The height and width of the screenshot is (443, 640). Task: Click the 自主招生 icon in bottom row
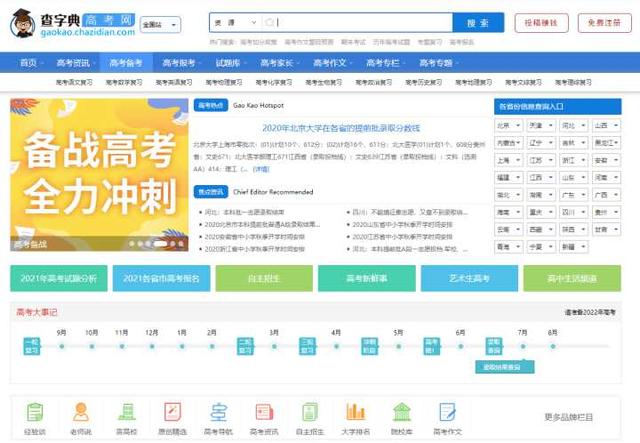pos(310,415)
